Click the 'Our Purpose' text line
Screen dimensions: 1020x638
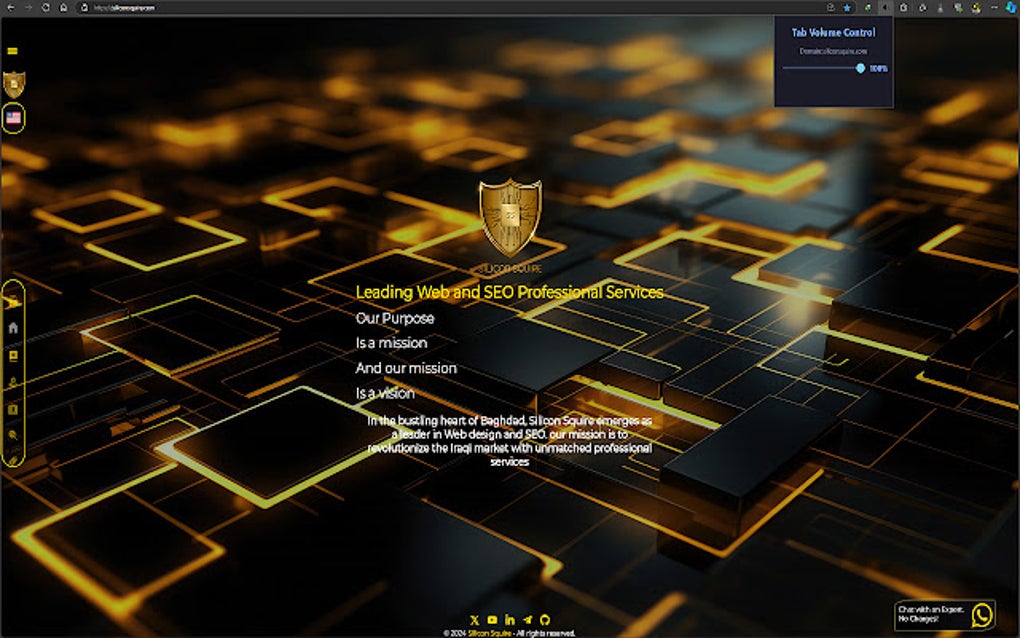pyautogui.click(x=395, y=318)
